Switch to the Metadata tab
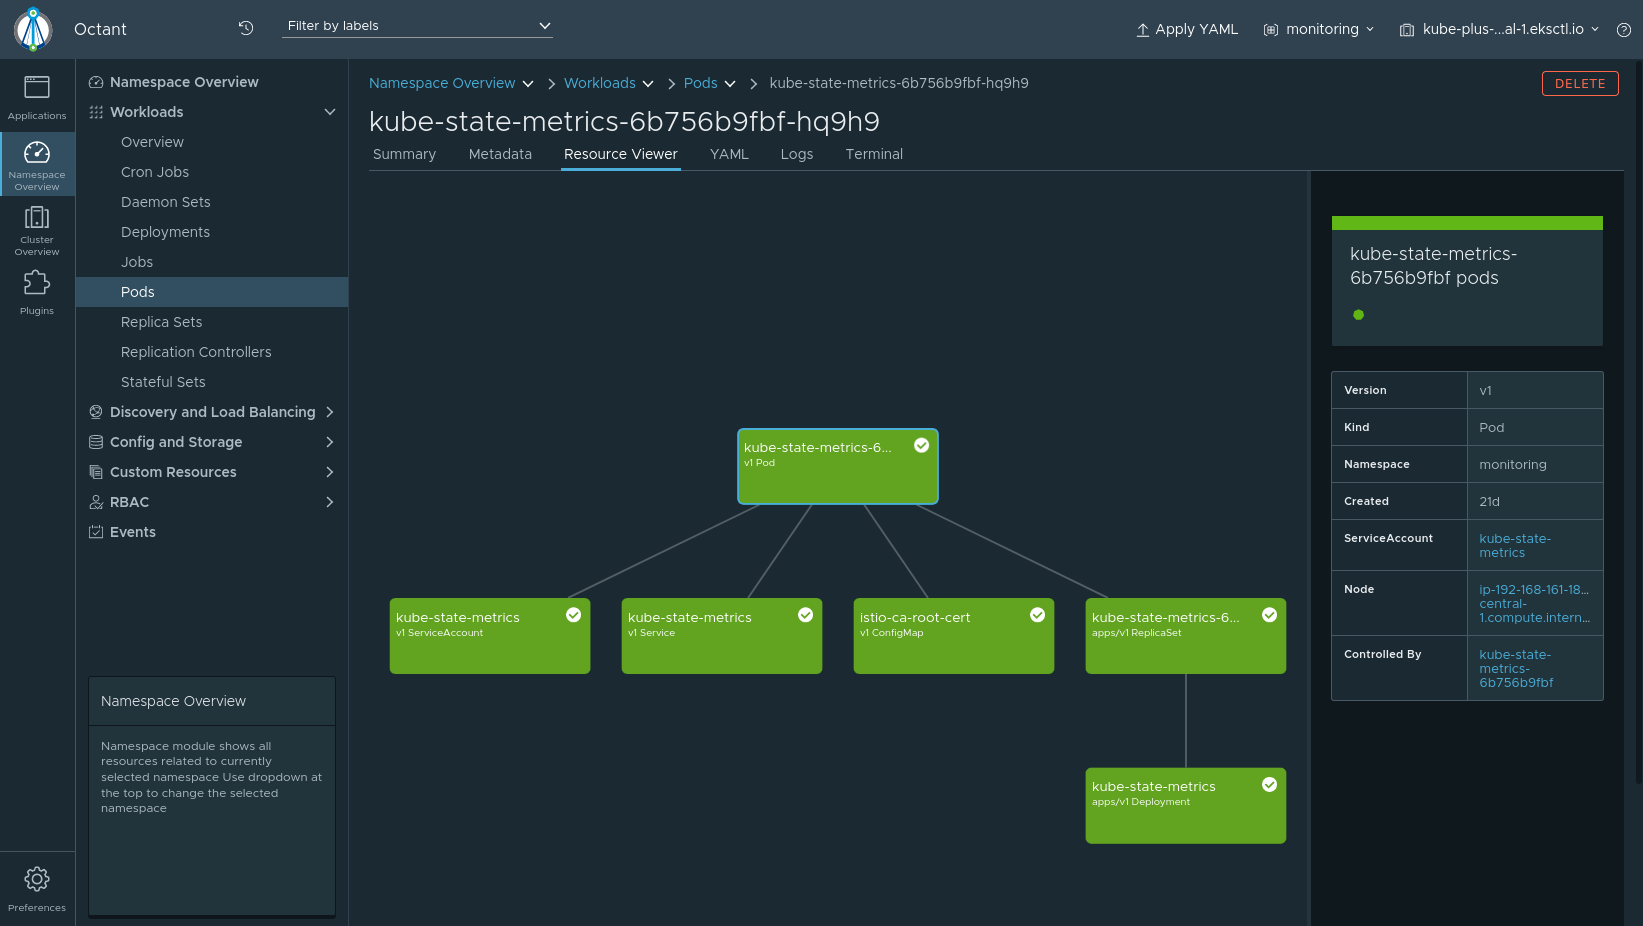 point(500,154)
